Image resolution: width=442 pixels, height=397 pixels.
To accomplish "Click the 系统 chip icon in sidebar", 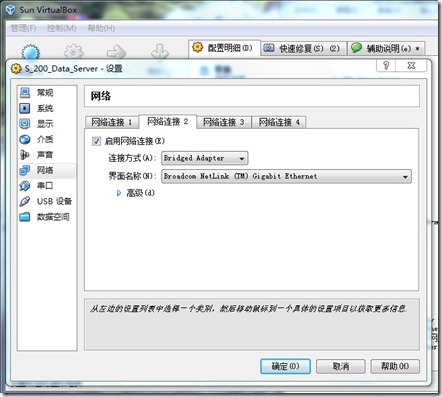I will 25,108.
